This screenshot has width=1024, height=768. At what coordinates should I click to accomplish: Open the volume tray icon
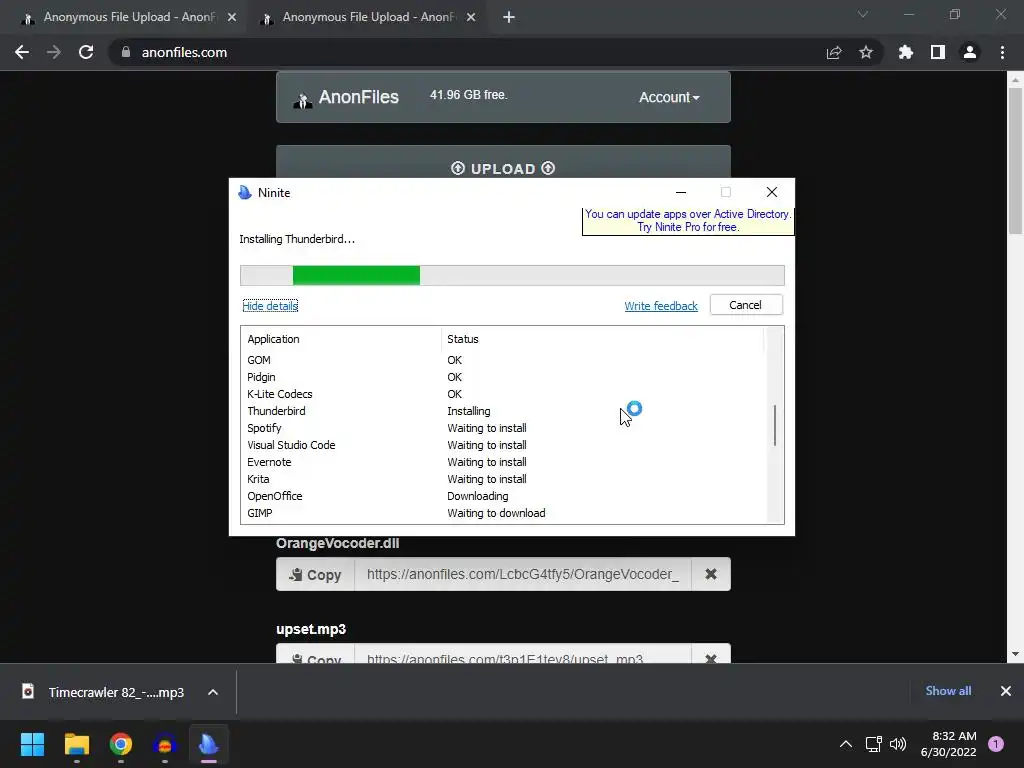pyautogui.click(x=898, y=744)
